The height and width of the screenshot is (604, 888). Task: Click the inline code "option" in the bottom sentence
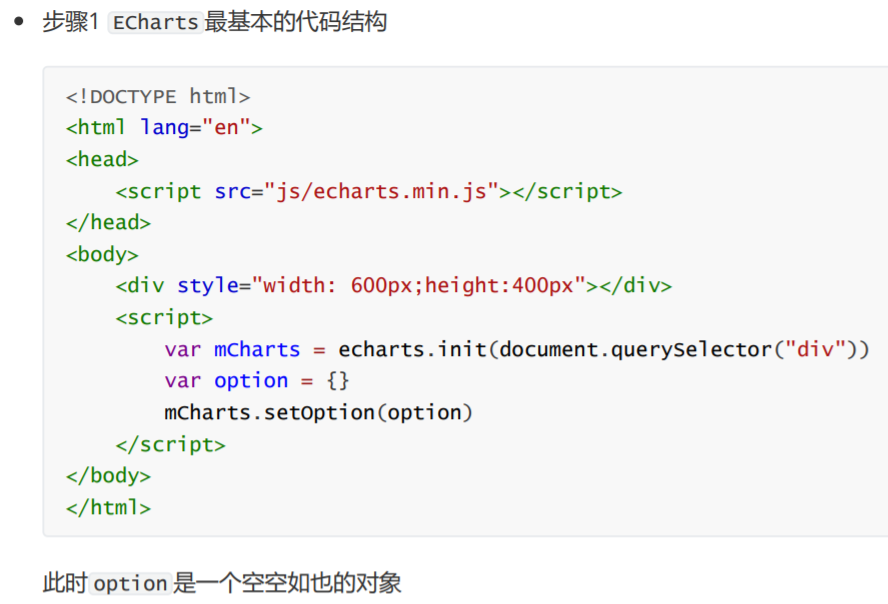point(130,584)
